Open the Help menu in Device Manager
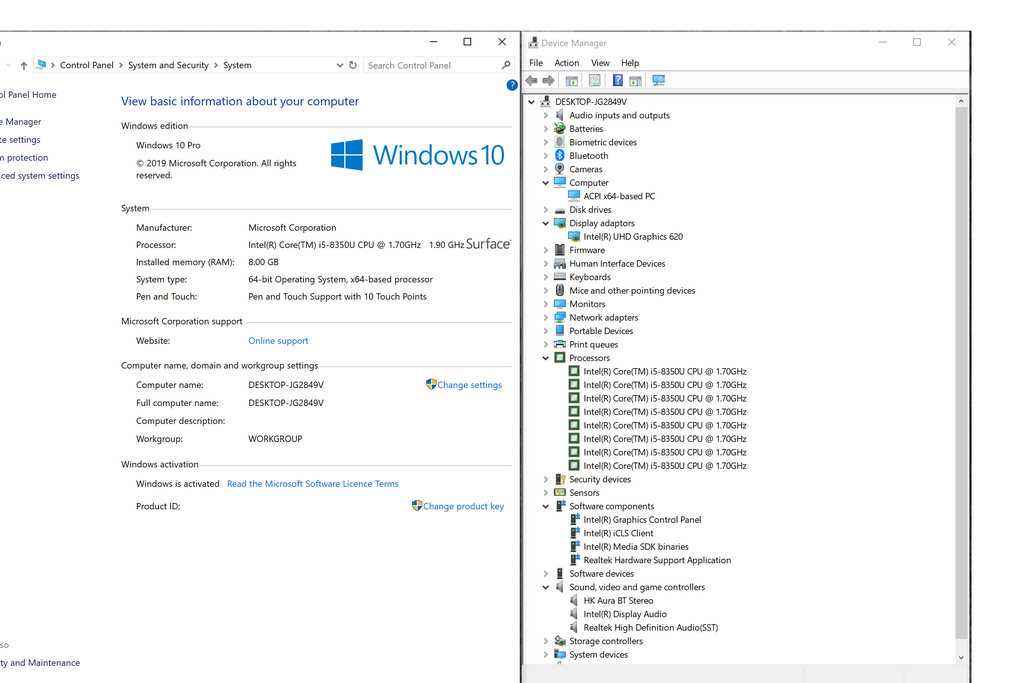 coord(630,63)
